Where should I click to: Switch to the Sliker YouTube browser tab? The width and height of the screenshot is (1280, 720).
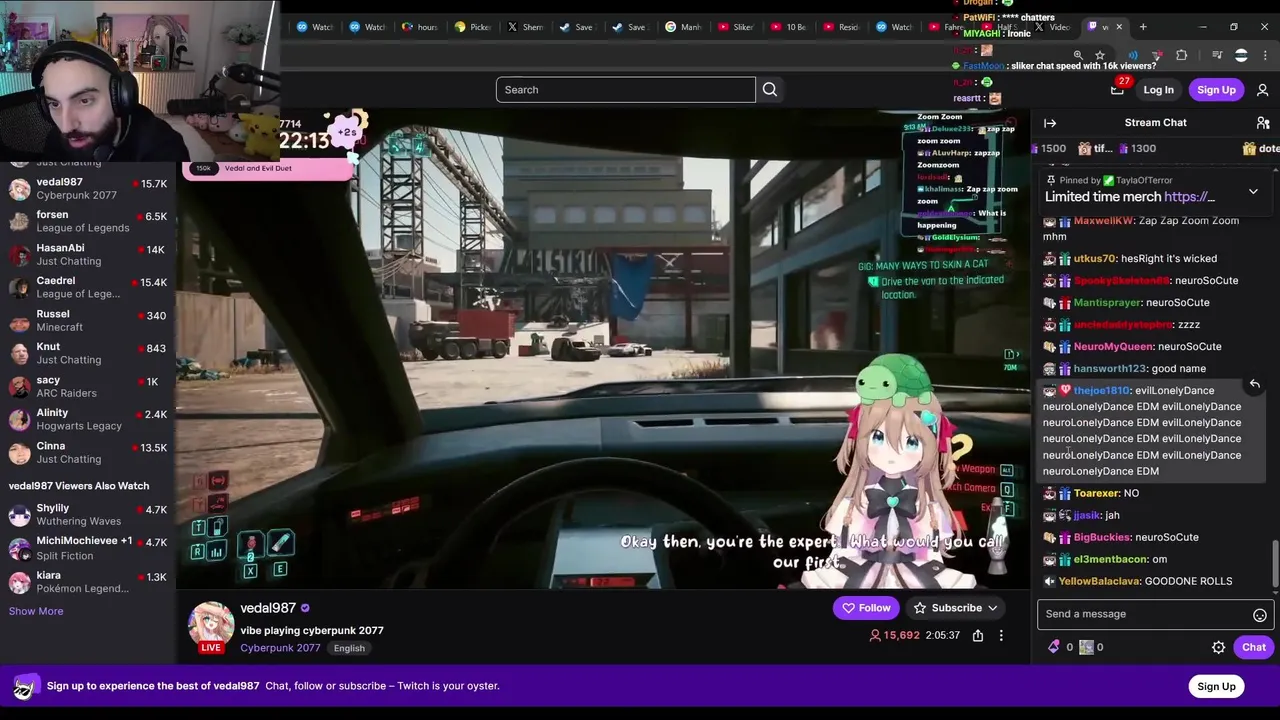[735, 27]
